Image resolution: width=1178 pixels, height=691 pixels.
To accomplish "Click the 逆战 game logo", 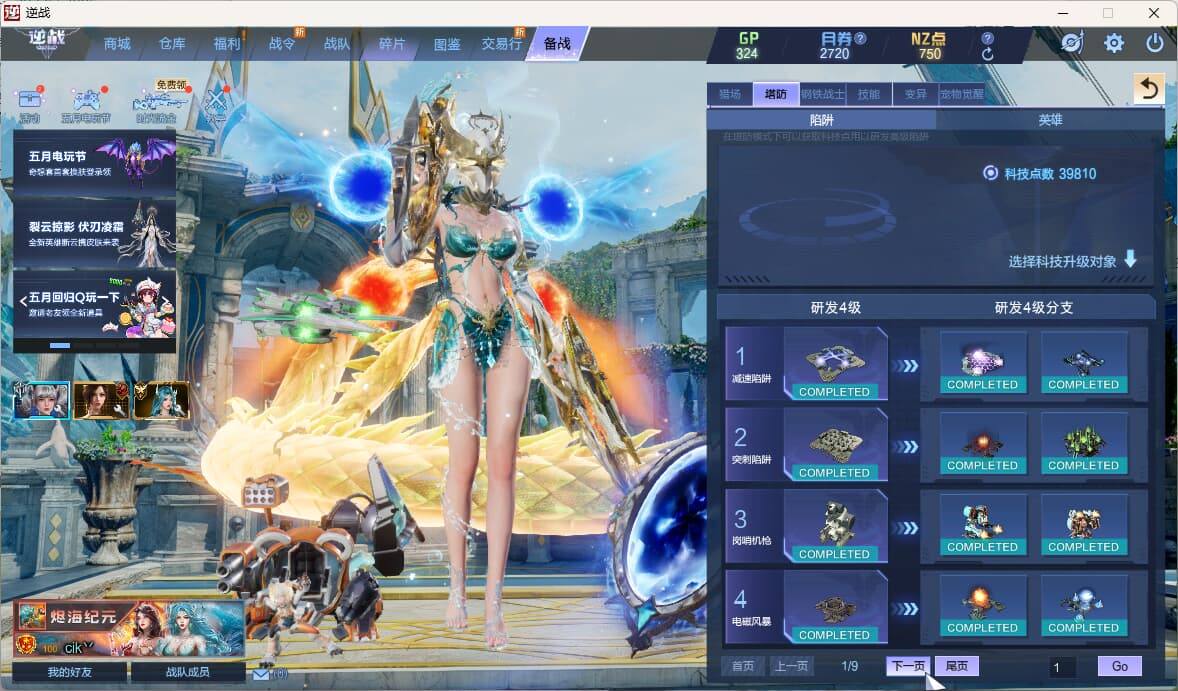I will tap(47, 42).
